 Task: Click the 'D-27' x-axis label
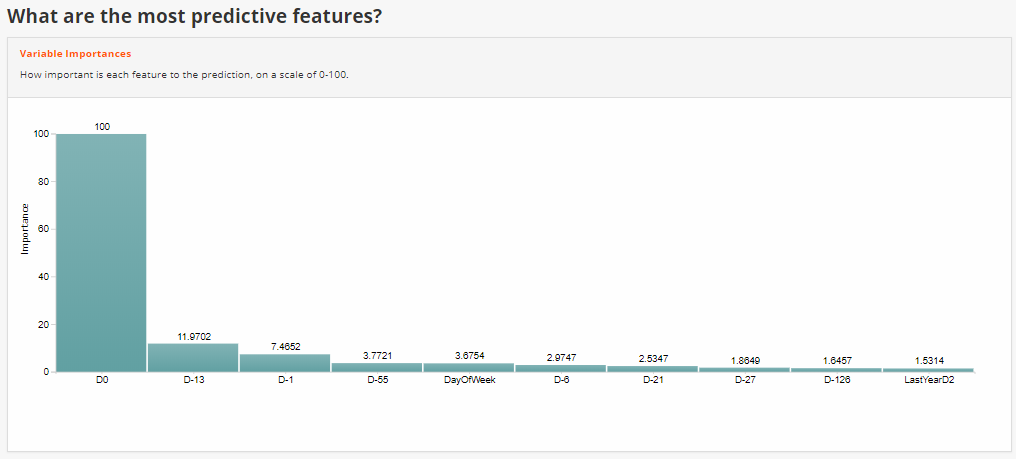[x=745, y=381]
